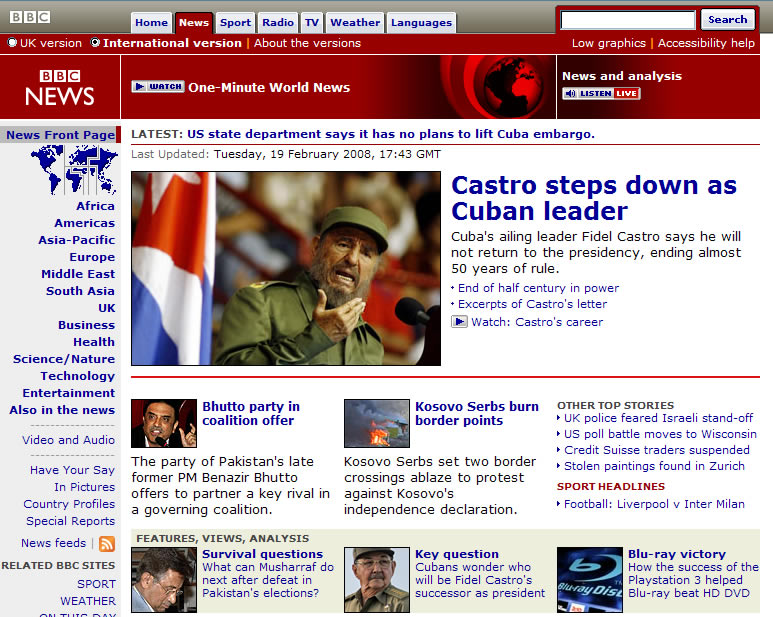Open Have Your Say link
This screenshot has height=617, width=773.
(72, 470)
